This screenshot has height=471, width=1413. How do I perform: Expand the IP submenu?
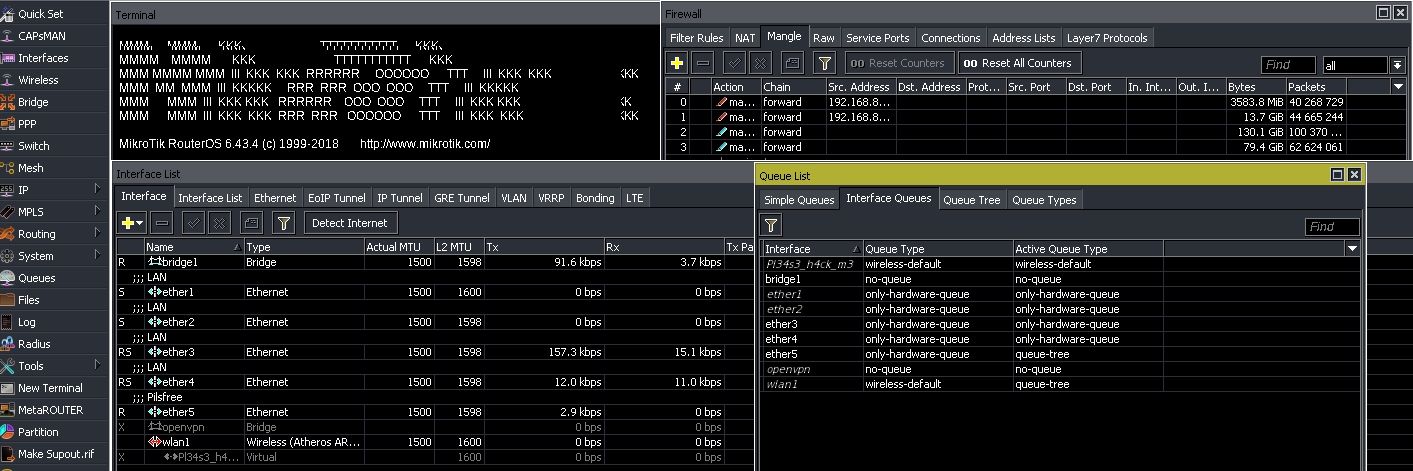(x=97, y=190)
